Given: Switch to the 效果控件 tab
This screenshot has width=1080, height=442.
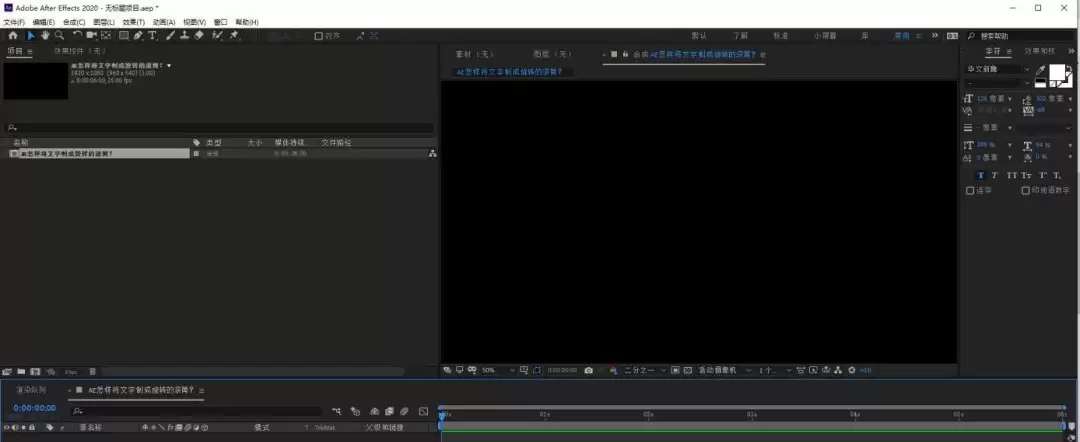Looking at the screenshot, I should click(81, 51).
